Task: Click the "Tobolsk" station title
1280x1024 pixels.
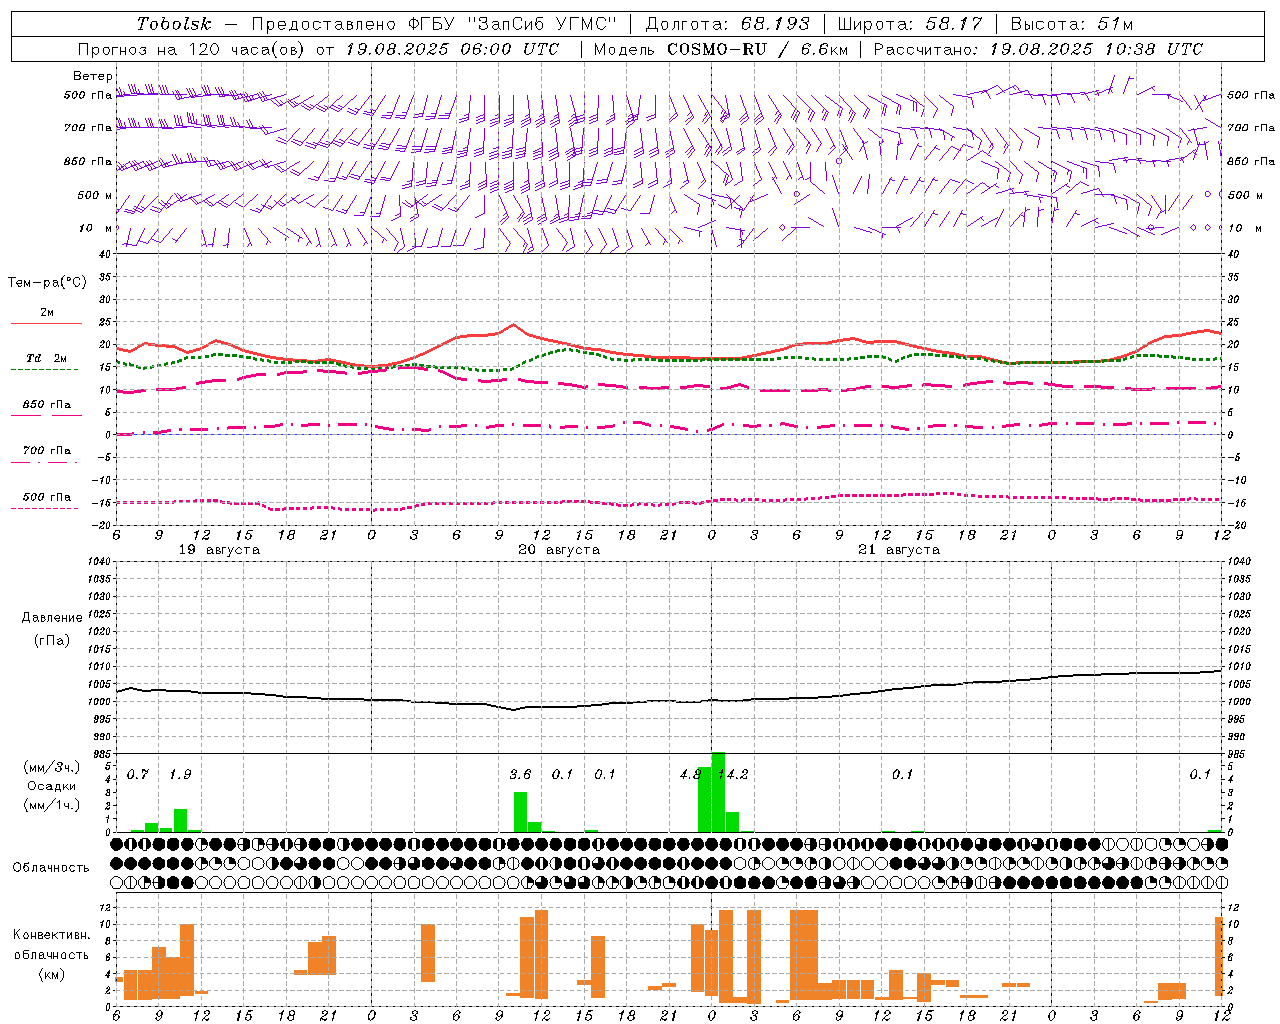Action: 175,24
